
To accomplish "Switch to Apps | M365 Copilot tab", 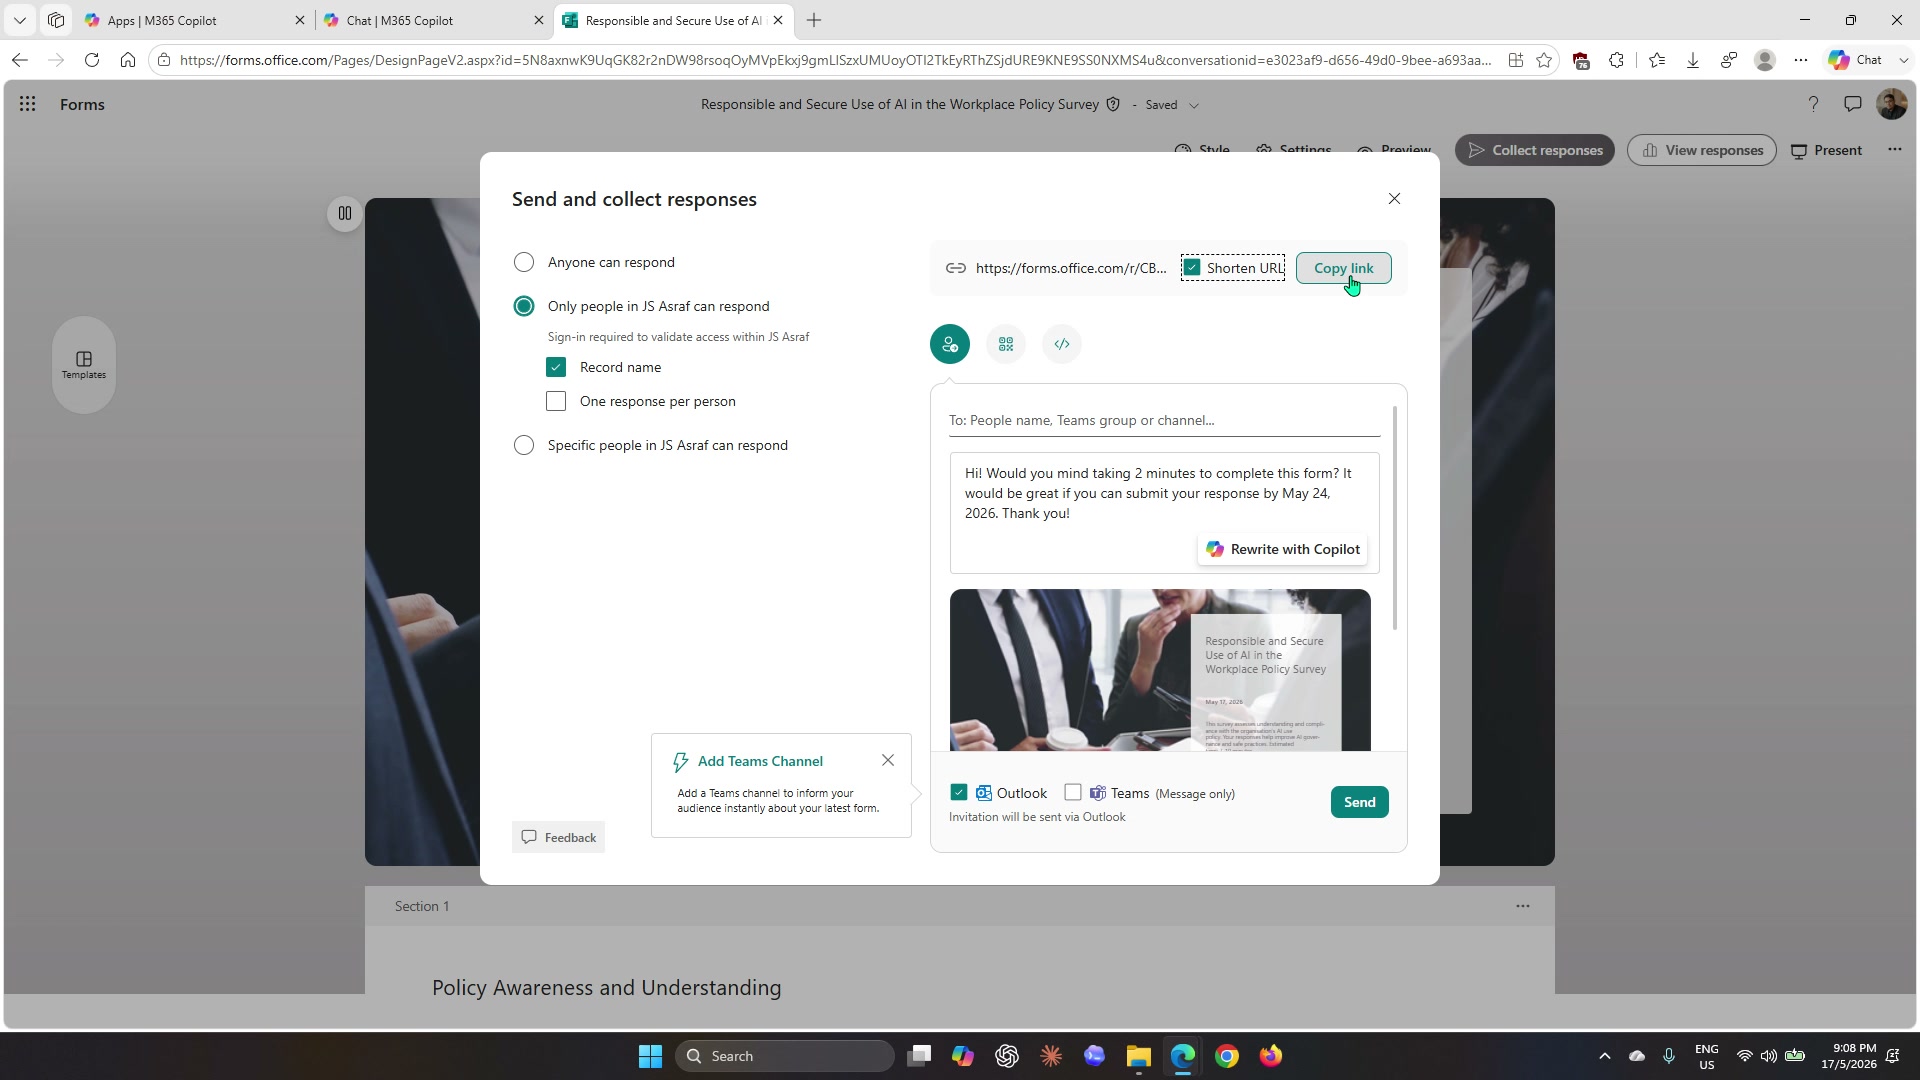I will [196, 20].
